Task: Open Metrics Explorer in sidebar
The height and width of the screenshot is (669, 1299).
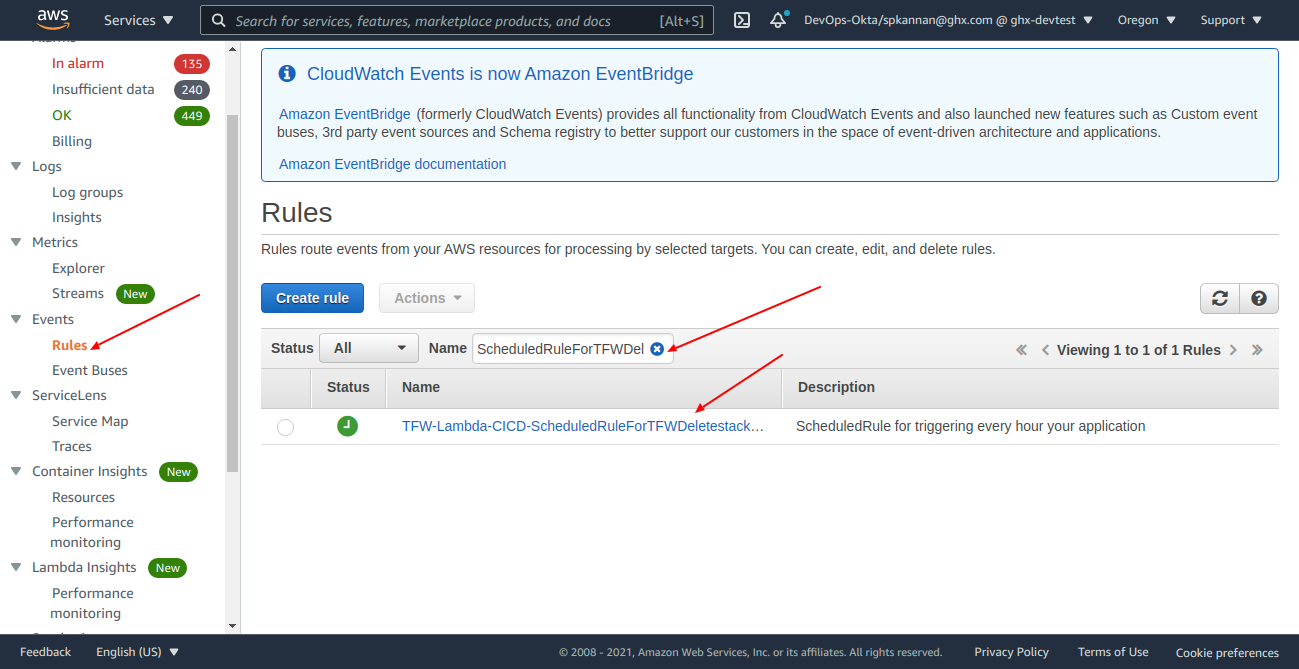Action: point(78,268)
